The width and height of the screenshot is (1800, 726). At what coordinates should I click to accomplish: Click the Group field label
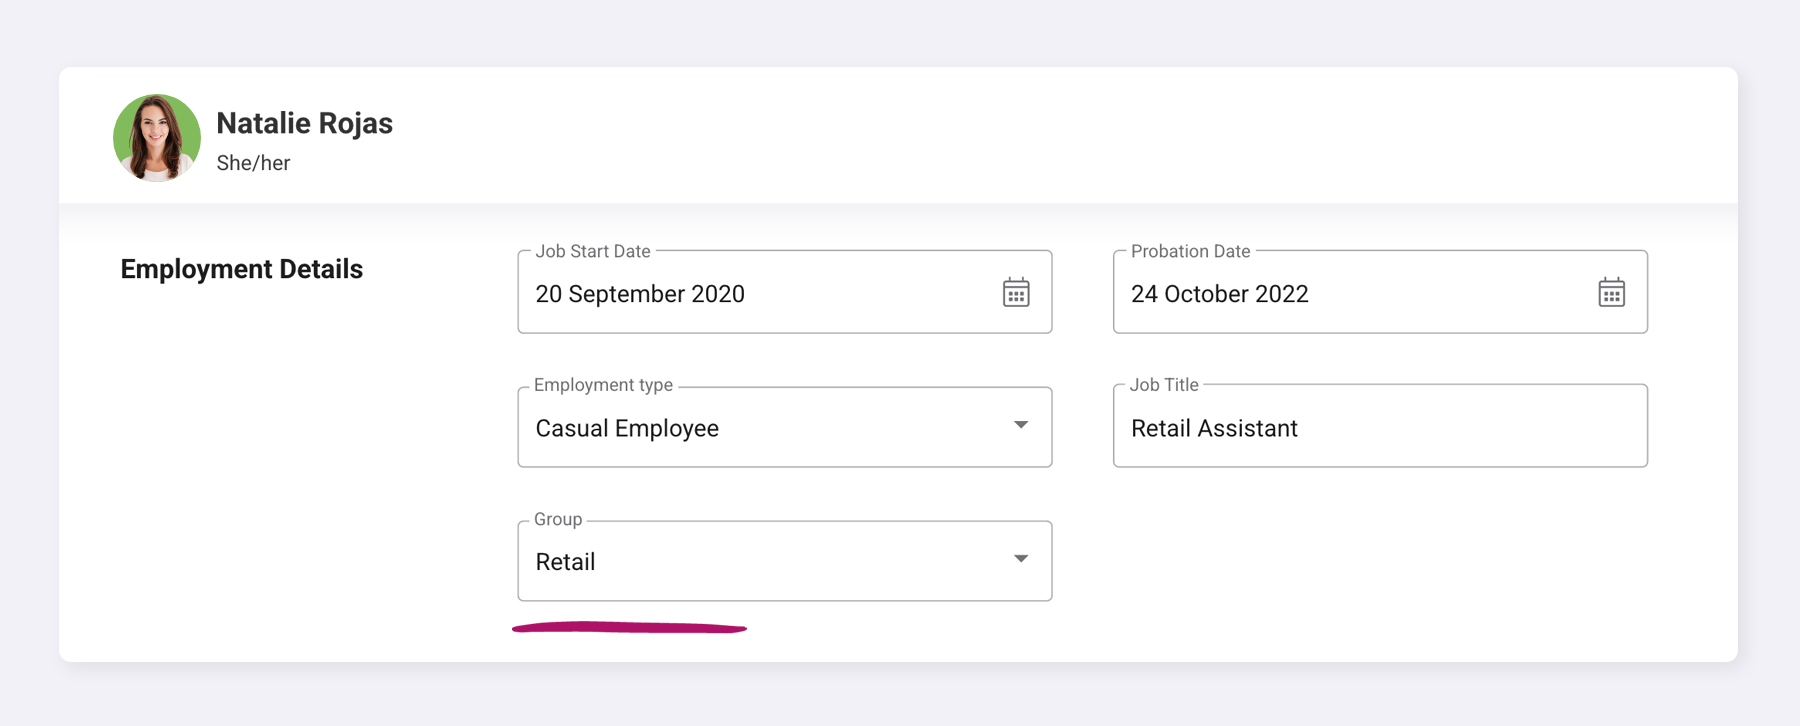tap(558, 519)
